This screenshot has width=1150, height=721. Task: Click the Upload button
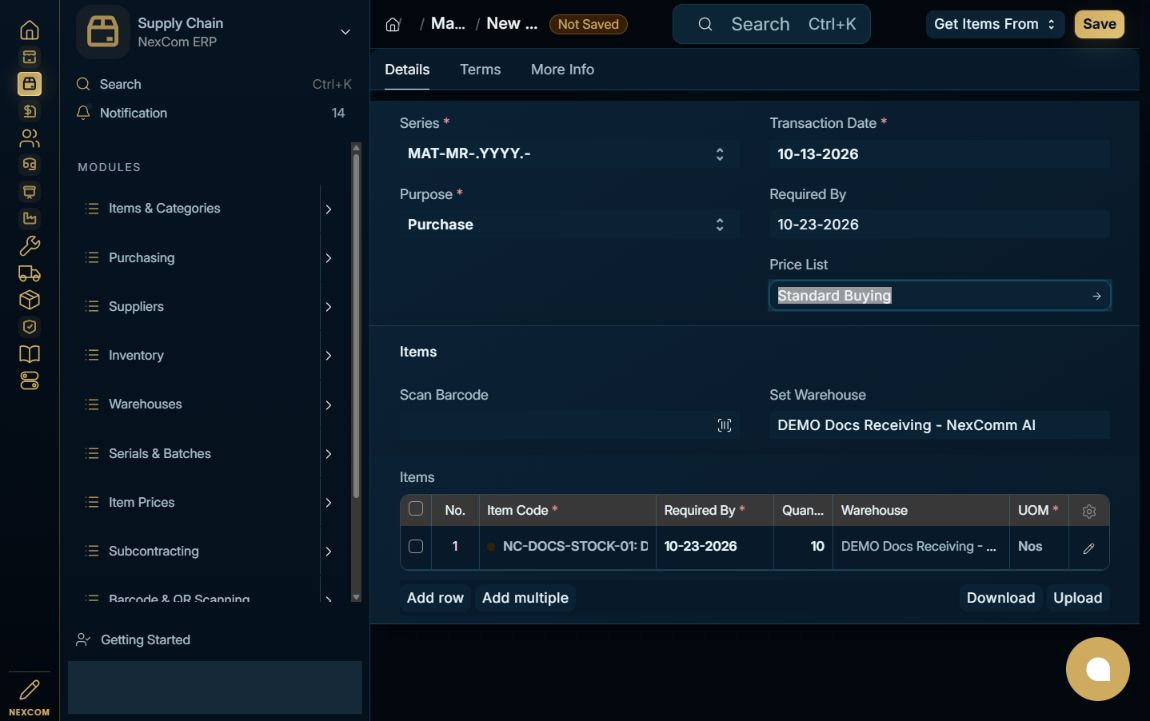tap(1077, 598)
